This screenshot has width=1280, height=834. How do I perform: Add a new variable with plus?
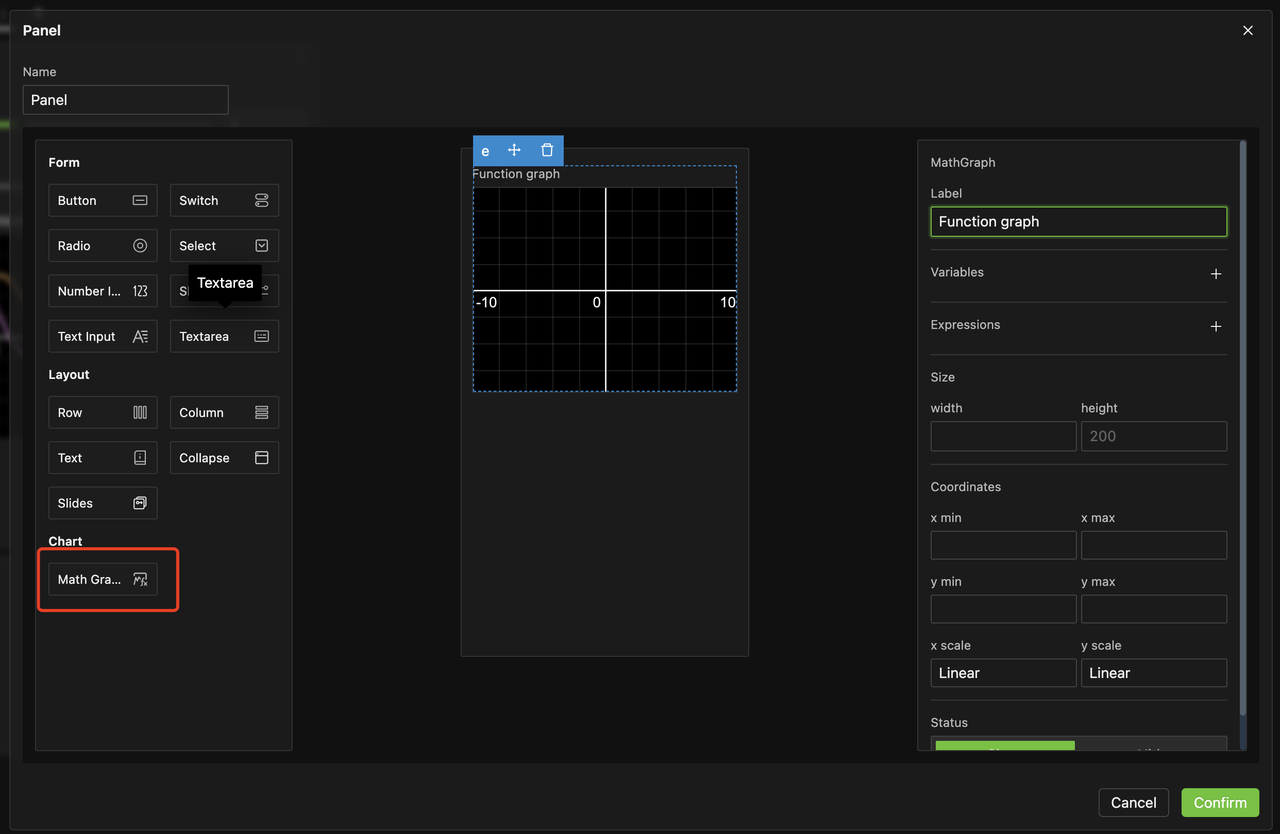coord(1216,274)
